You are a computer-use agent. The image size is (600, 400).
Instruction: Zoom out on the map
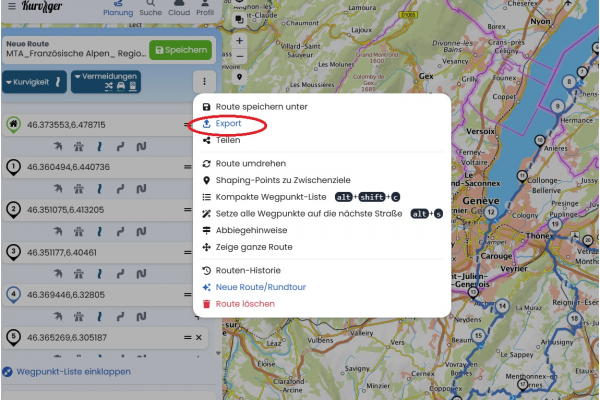click(240, 56)
